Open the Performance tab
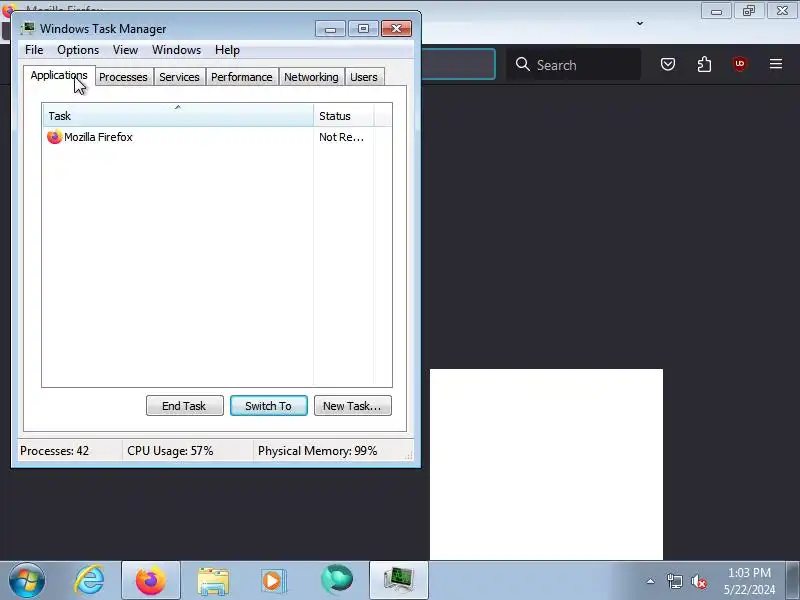The height and width of the screenshot is (600, 800). (241, 77)
